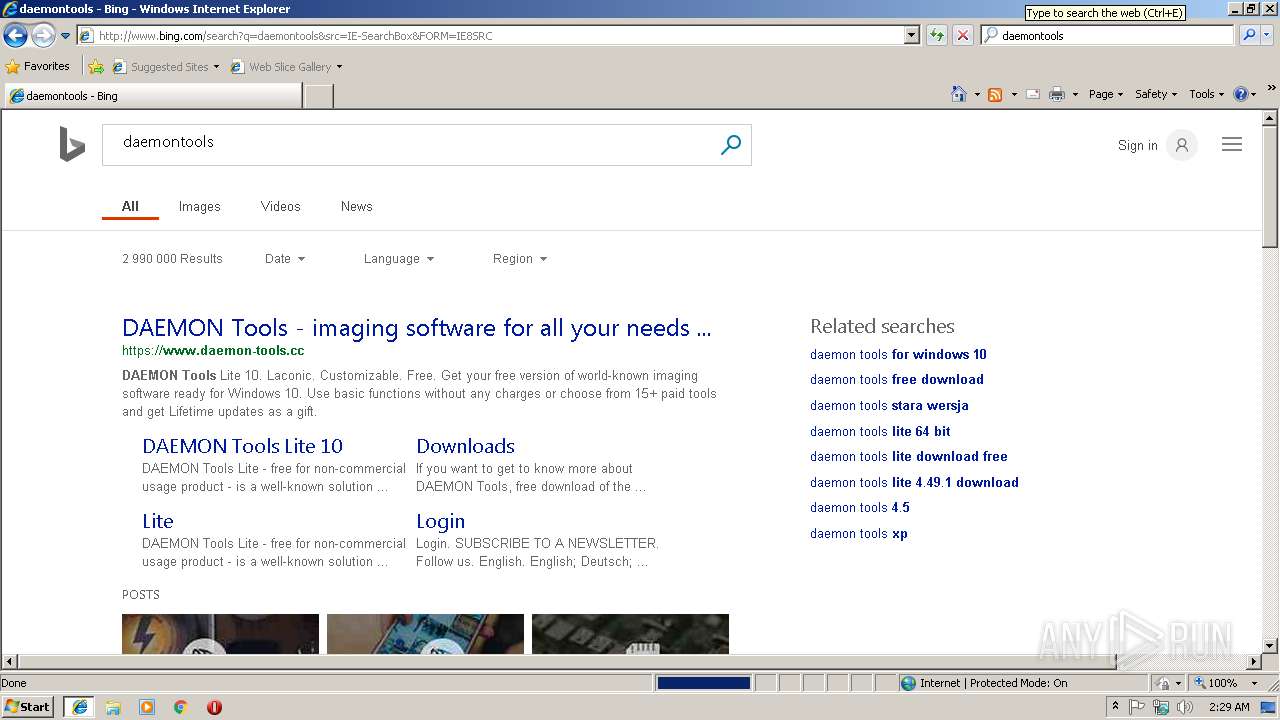Screen dimensions: 1280x720
Task: Open first post thumbnail with lightning logo
Action: point(220,634)
